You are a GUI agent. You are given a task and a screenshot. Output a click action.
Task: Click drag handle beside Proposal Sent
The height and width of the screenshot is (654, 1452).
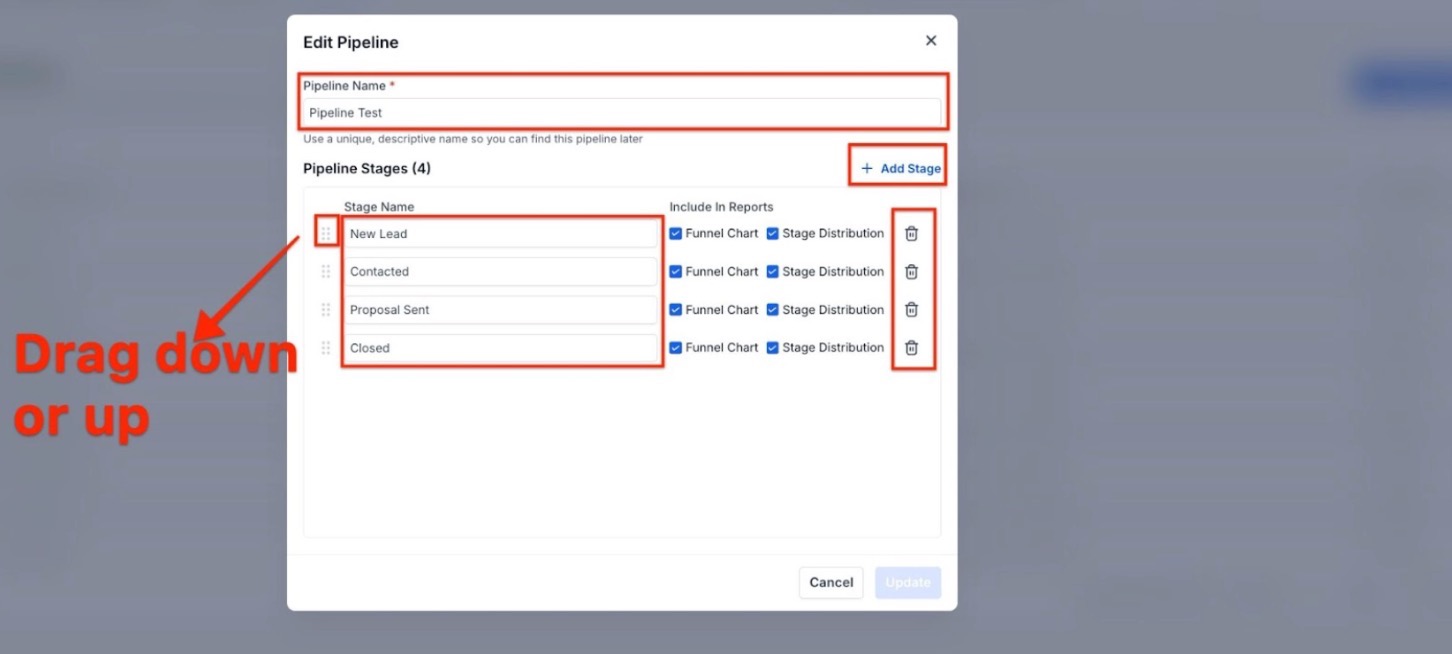coord(326,310)
